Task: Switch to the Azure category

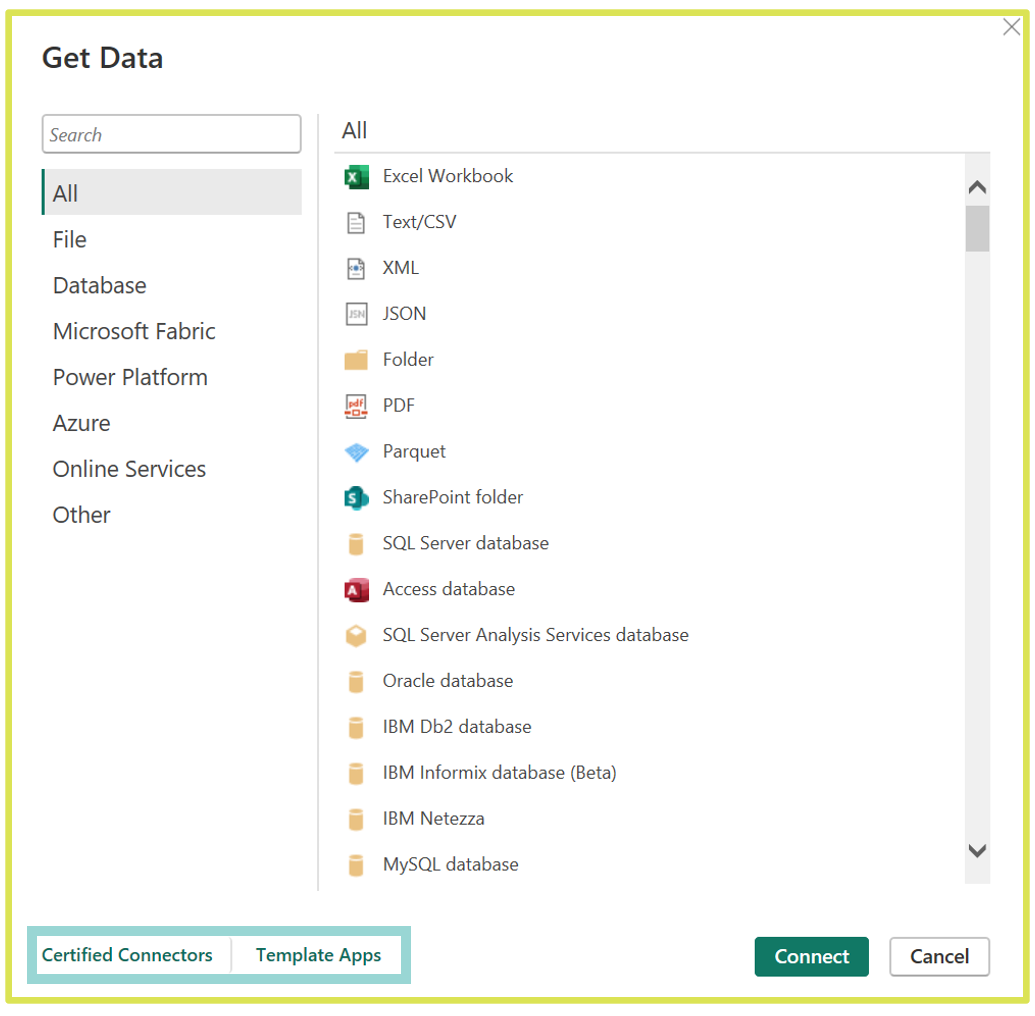Action: click(172, 423)
